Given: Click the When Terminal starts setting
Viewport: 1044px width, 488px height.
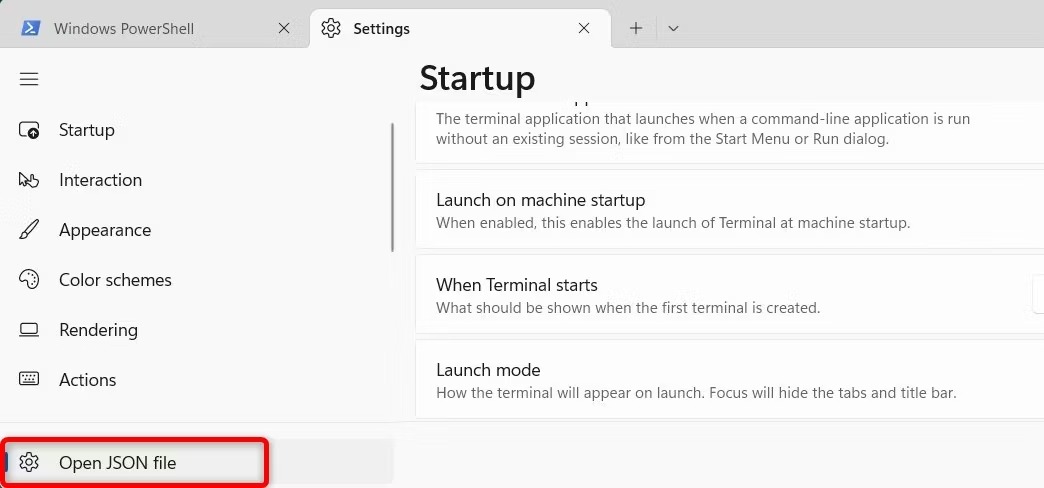Looking at the screenshot, I should coord(730,294).
